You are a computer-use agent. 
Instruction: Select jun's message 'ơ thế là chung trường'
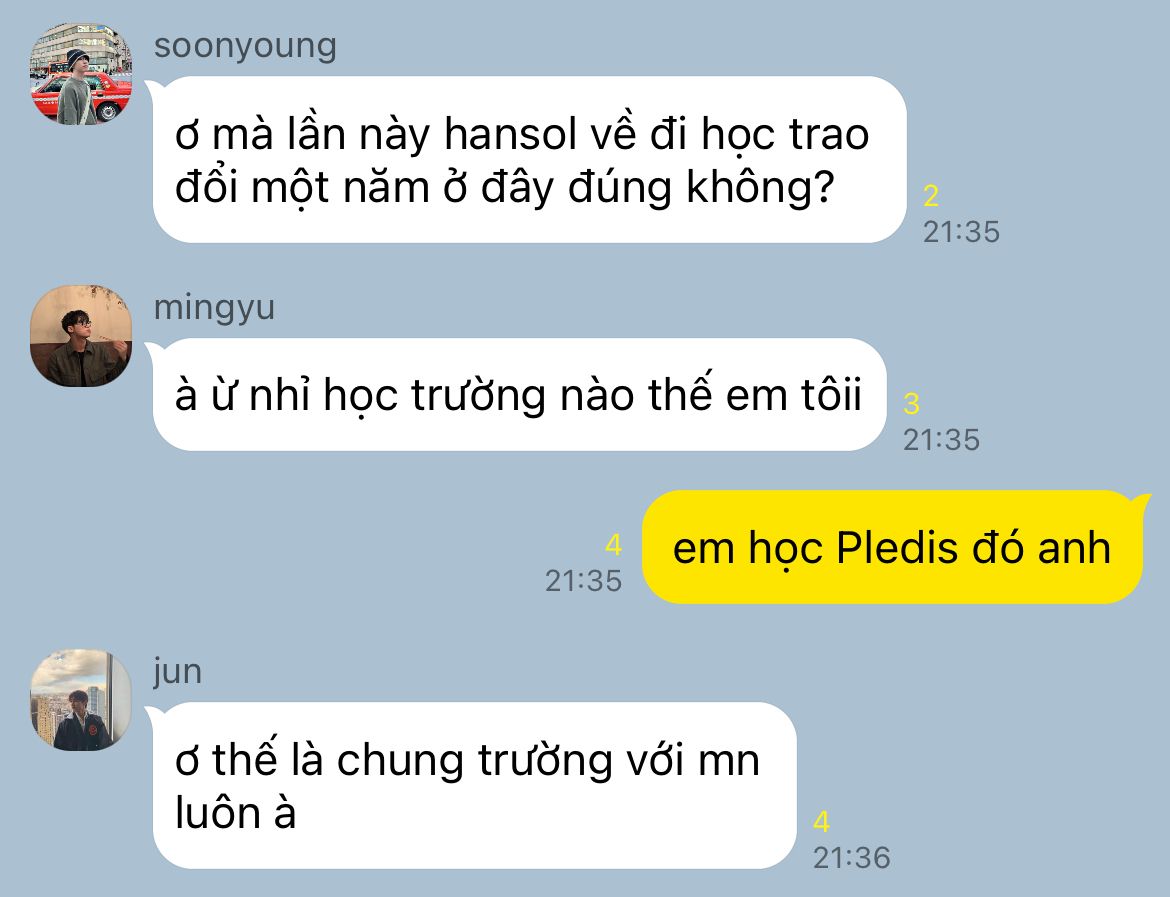point(475,785)
